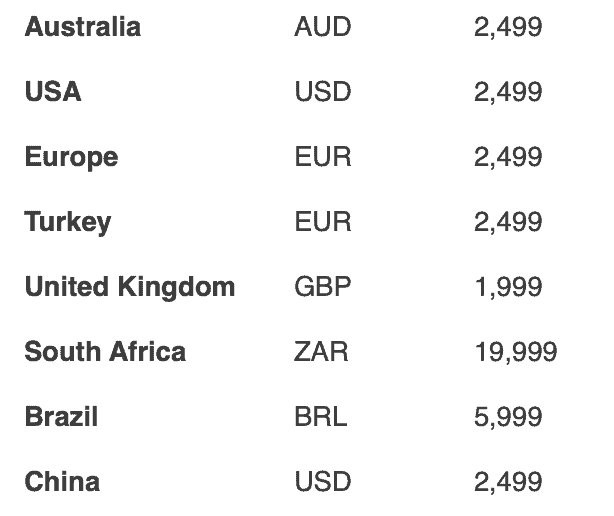614x516 pixels.
Task: Click Australia's 2,499 price
Action: pyautogui.click(x=508, y=27)
